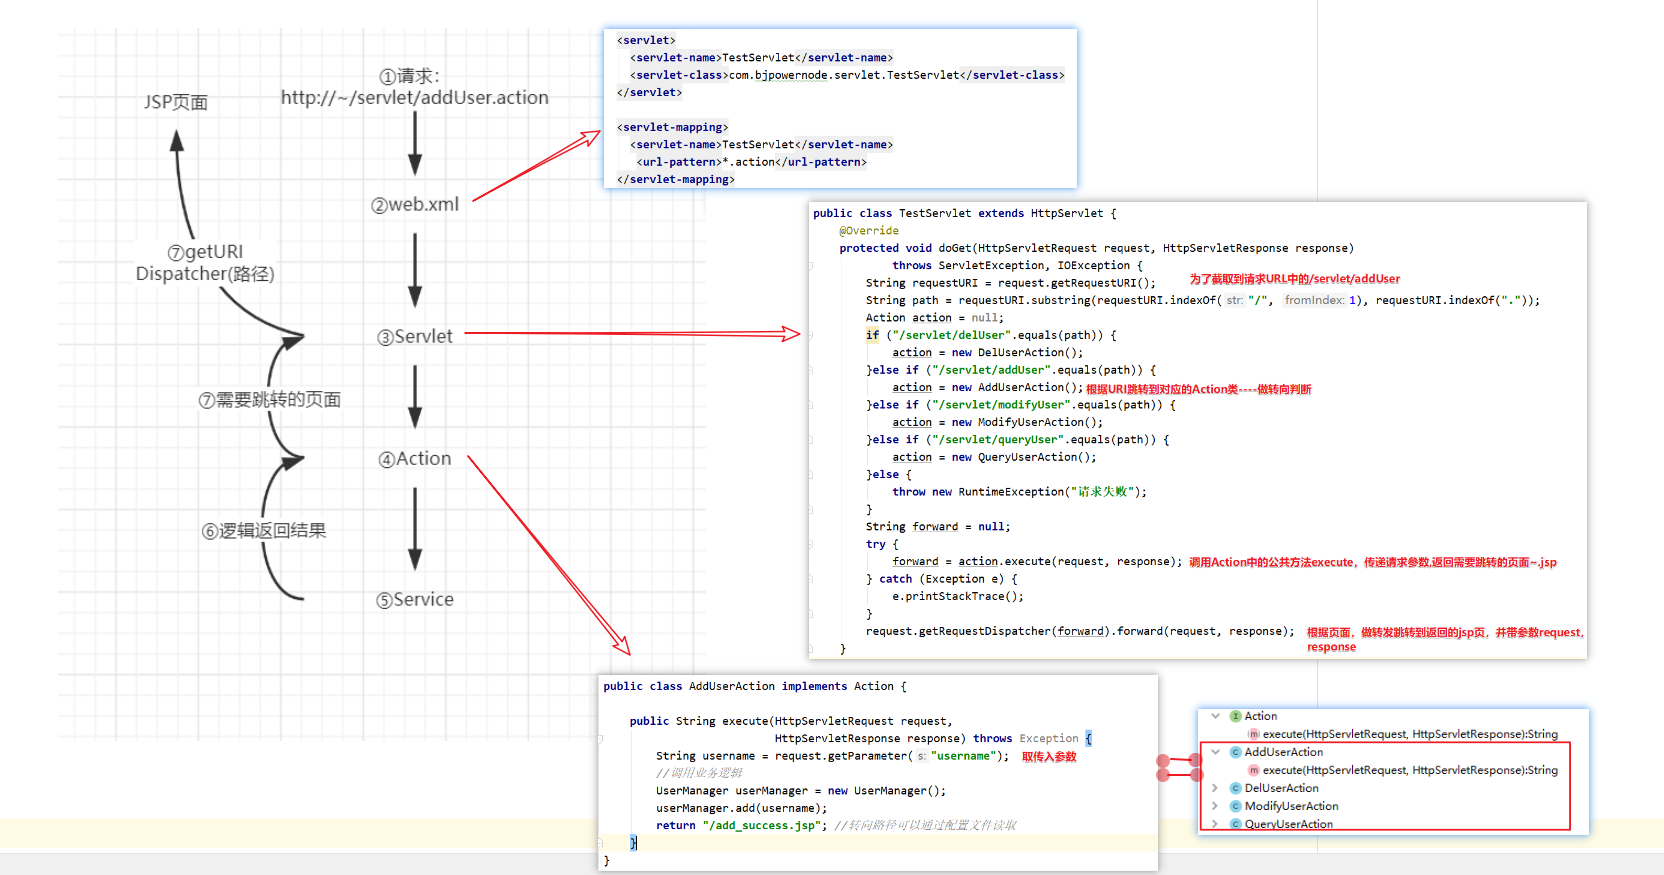Click the QueryUserAction class icon

[1236, 824]
